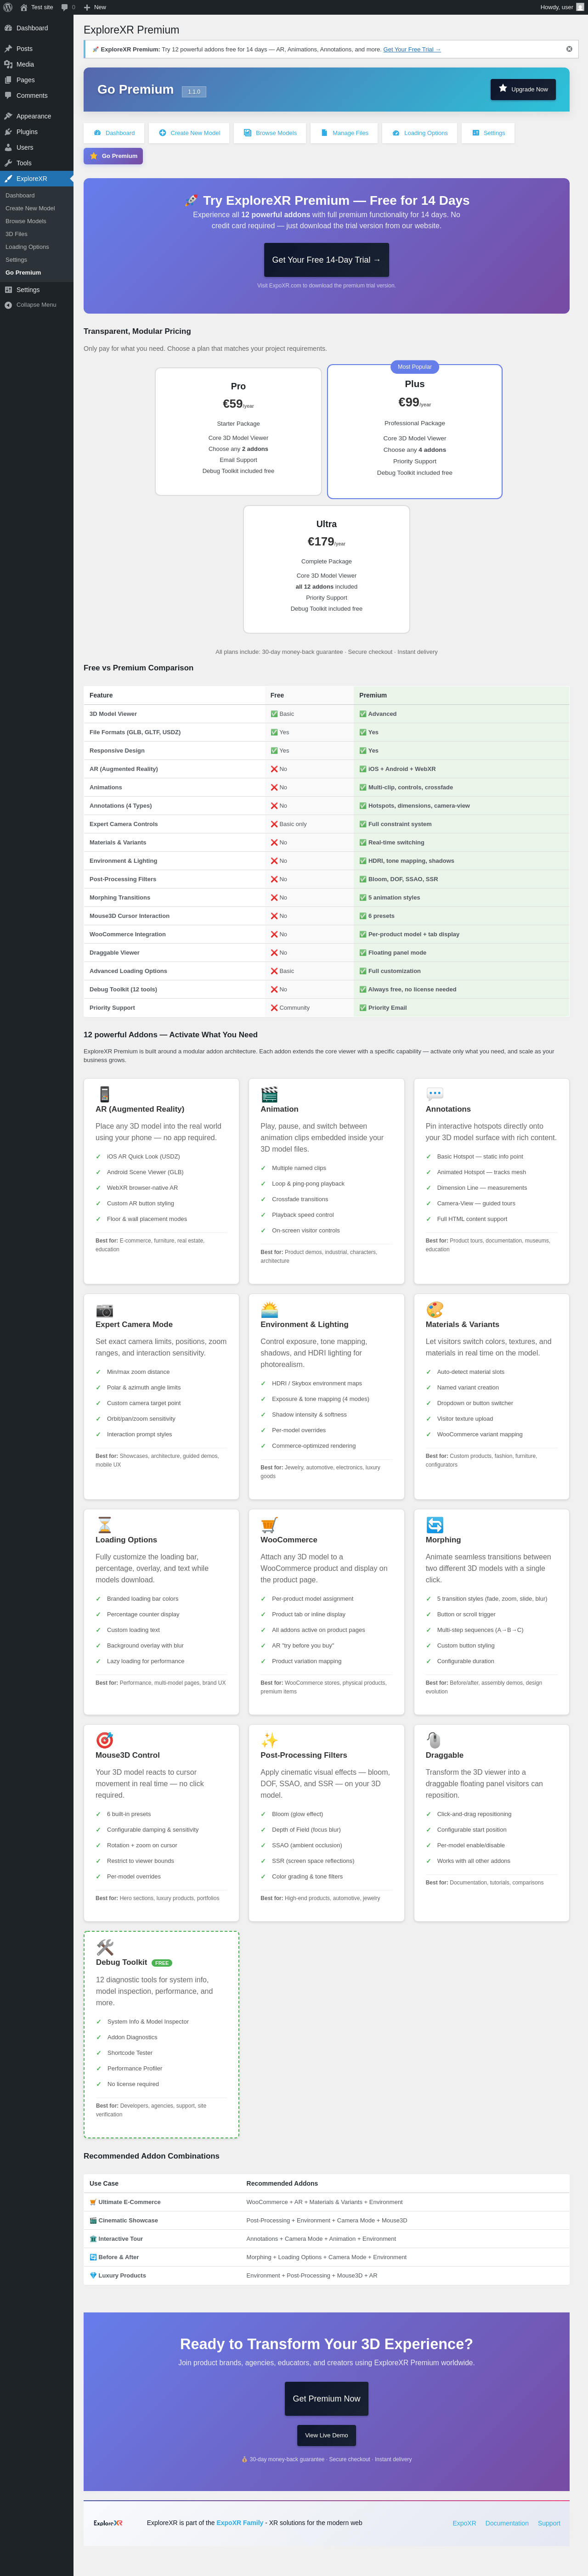Viewport: 588px width, 2576px height.
Task: Click the Appearance brush icon in sidebar
Action: (x=8, y=116)
